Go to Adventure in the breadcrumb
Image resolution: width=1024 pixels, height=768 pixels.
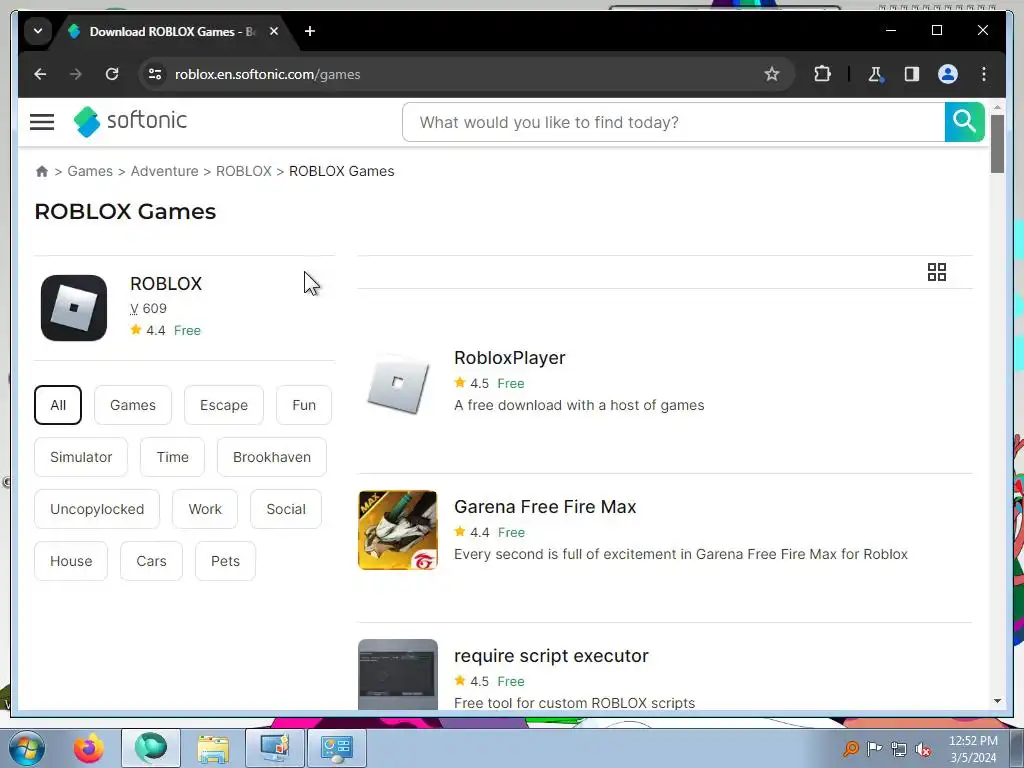pos(165,171)
